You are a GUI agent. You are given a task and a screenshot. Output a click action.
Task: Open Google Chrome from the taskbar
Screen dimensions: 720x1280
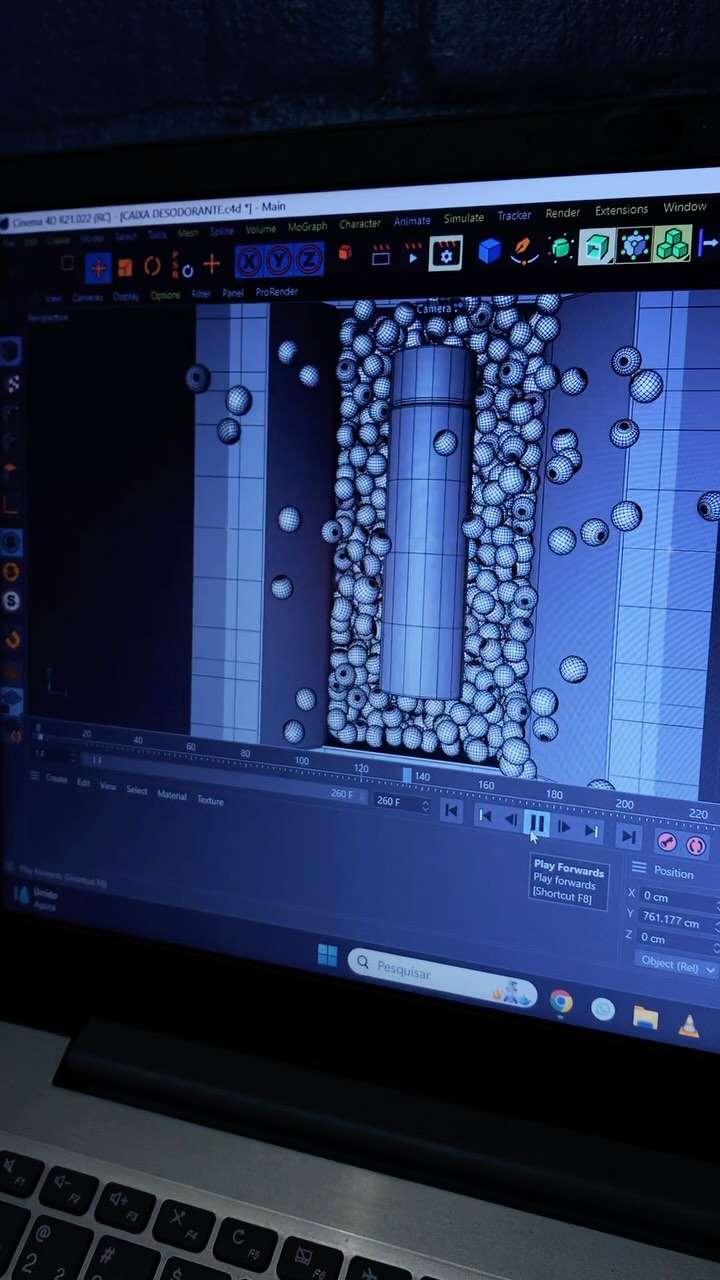click(x=561, y=1001)
